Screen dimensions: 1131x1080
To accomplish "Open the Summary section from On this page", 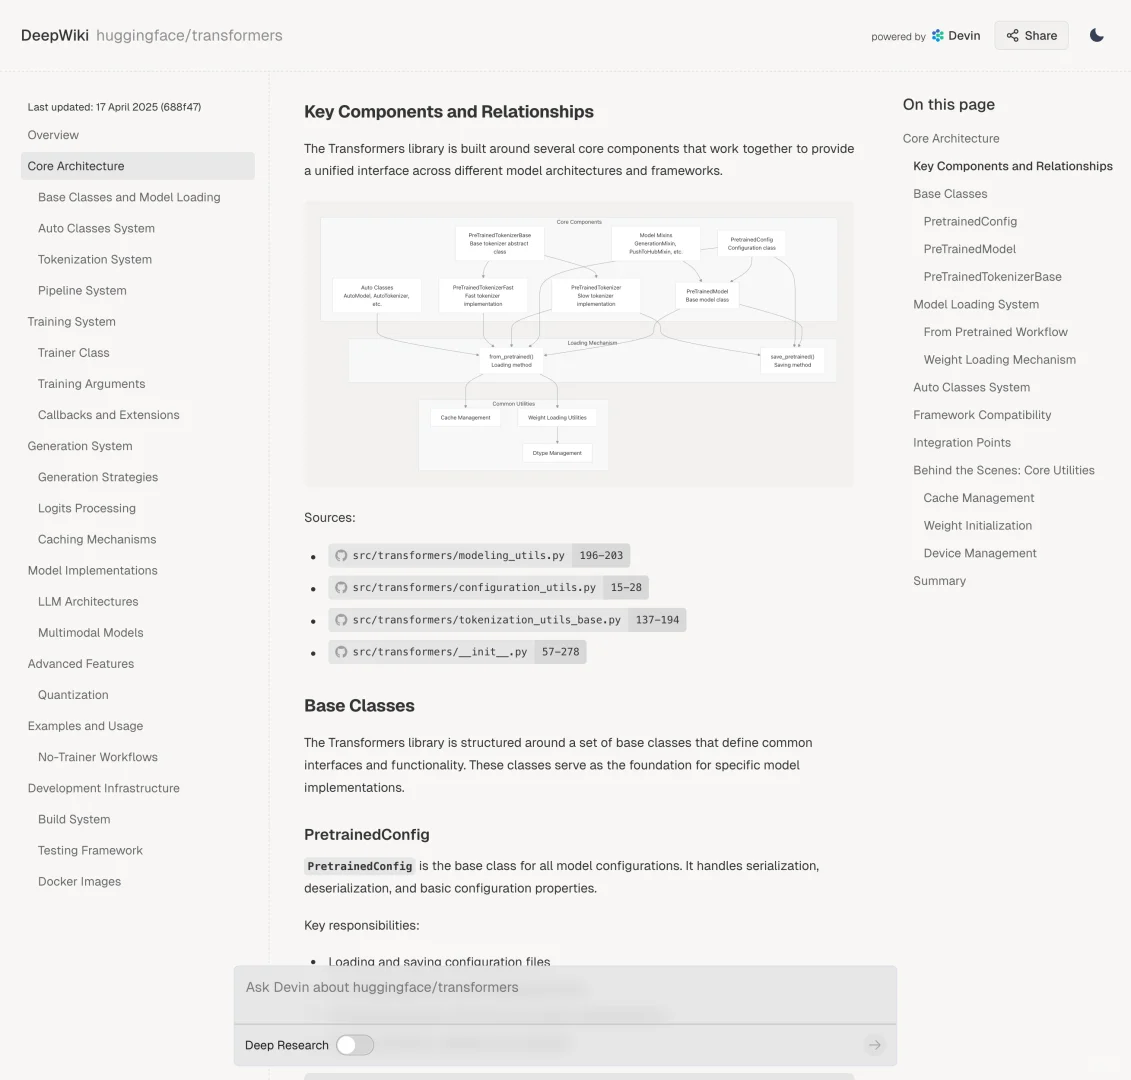I will point(939,580).
